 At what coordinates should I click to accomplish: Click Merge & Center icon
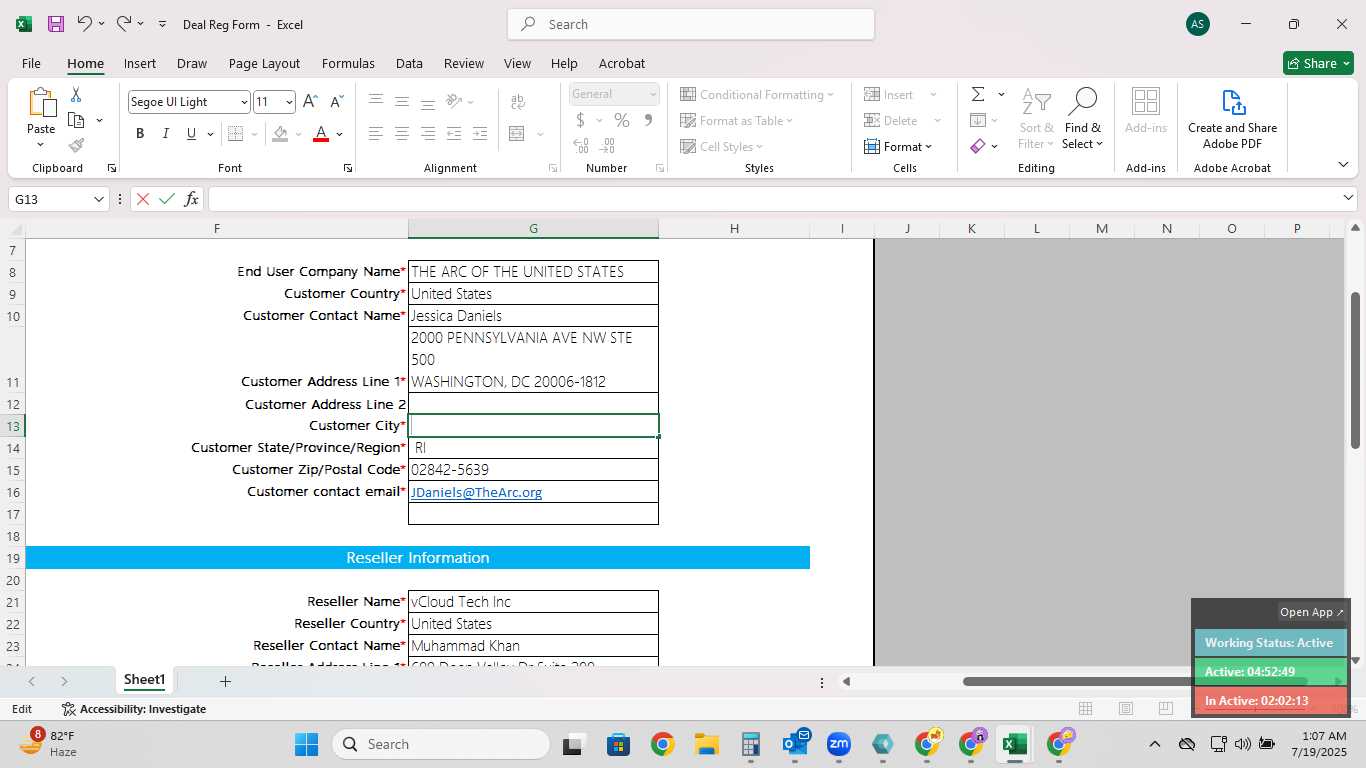point(517,134)
